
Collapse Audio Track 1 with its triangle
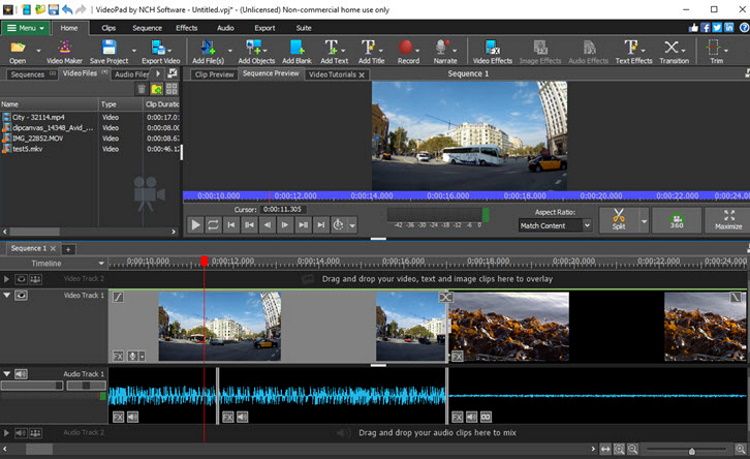point(7,374)
